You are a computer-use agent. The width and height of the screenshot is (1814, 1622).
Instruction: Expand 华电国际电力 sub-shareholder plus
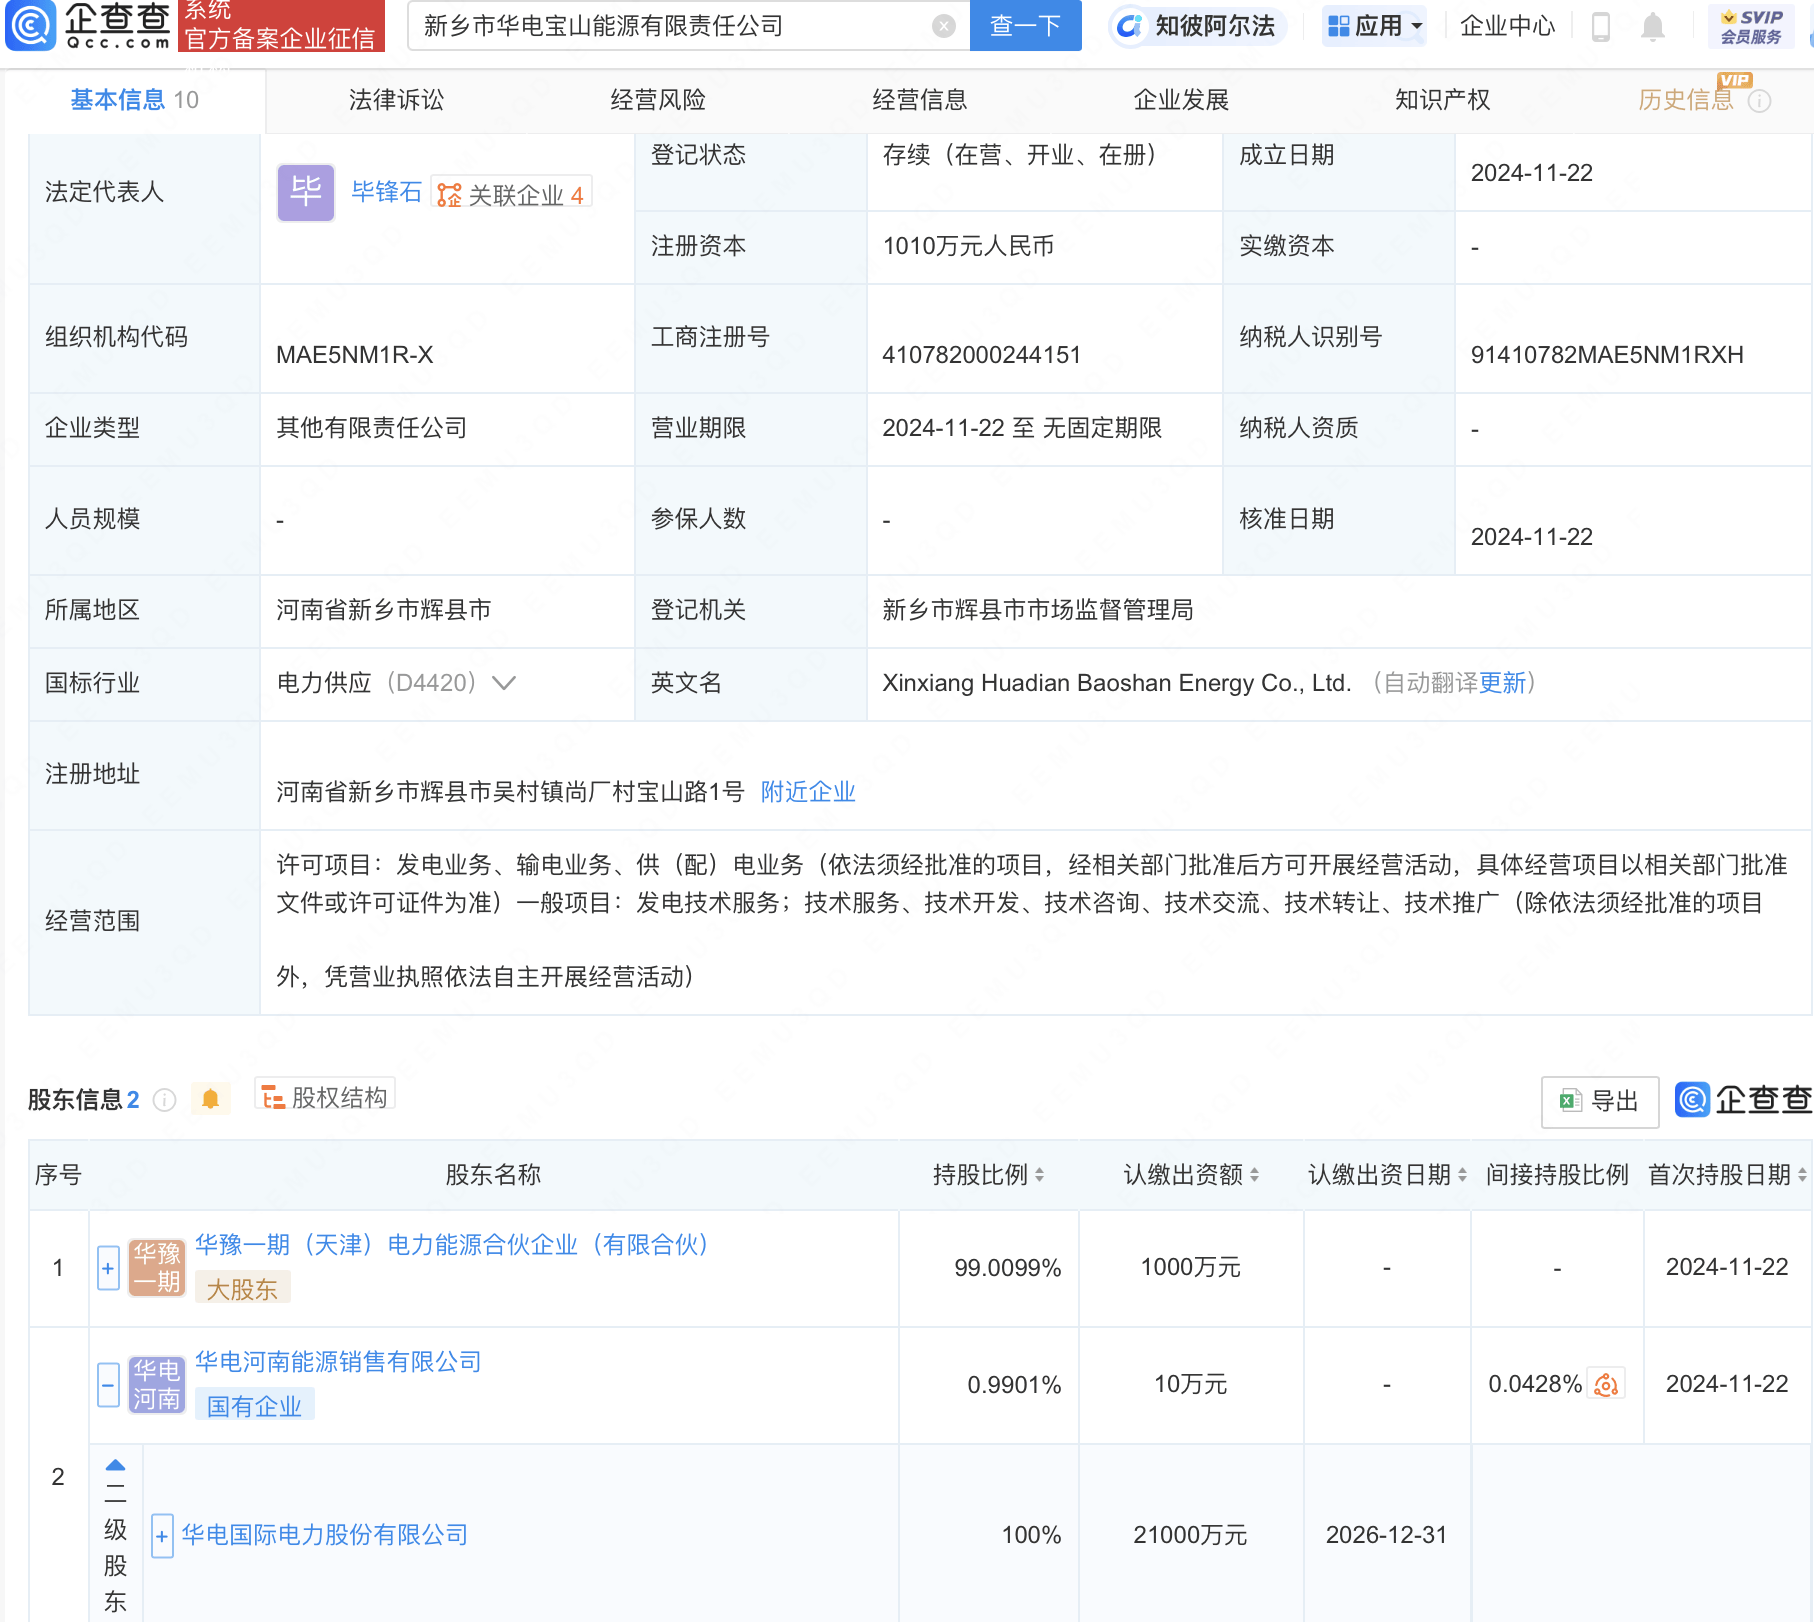tap(162, 1536)
